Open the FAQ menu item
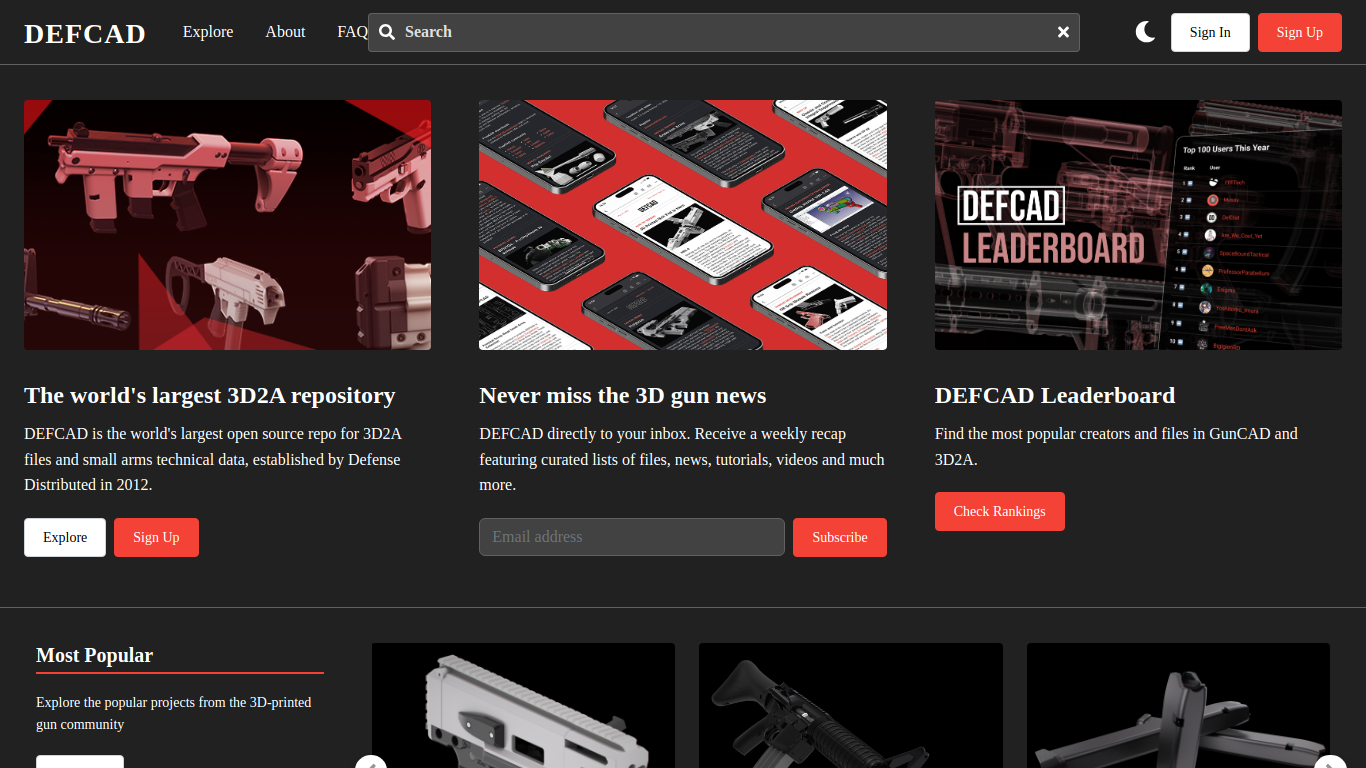Viewport: 1366px width, 768px height. (352, 32)
